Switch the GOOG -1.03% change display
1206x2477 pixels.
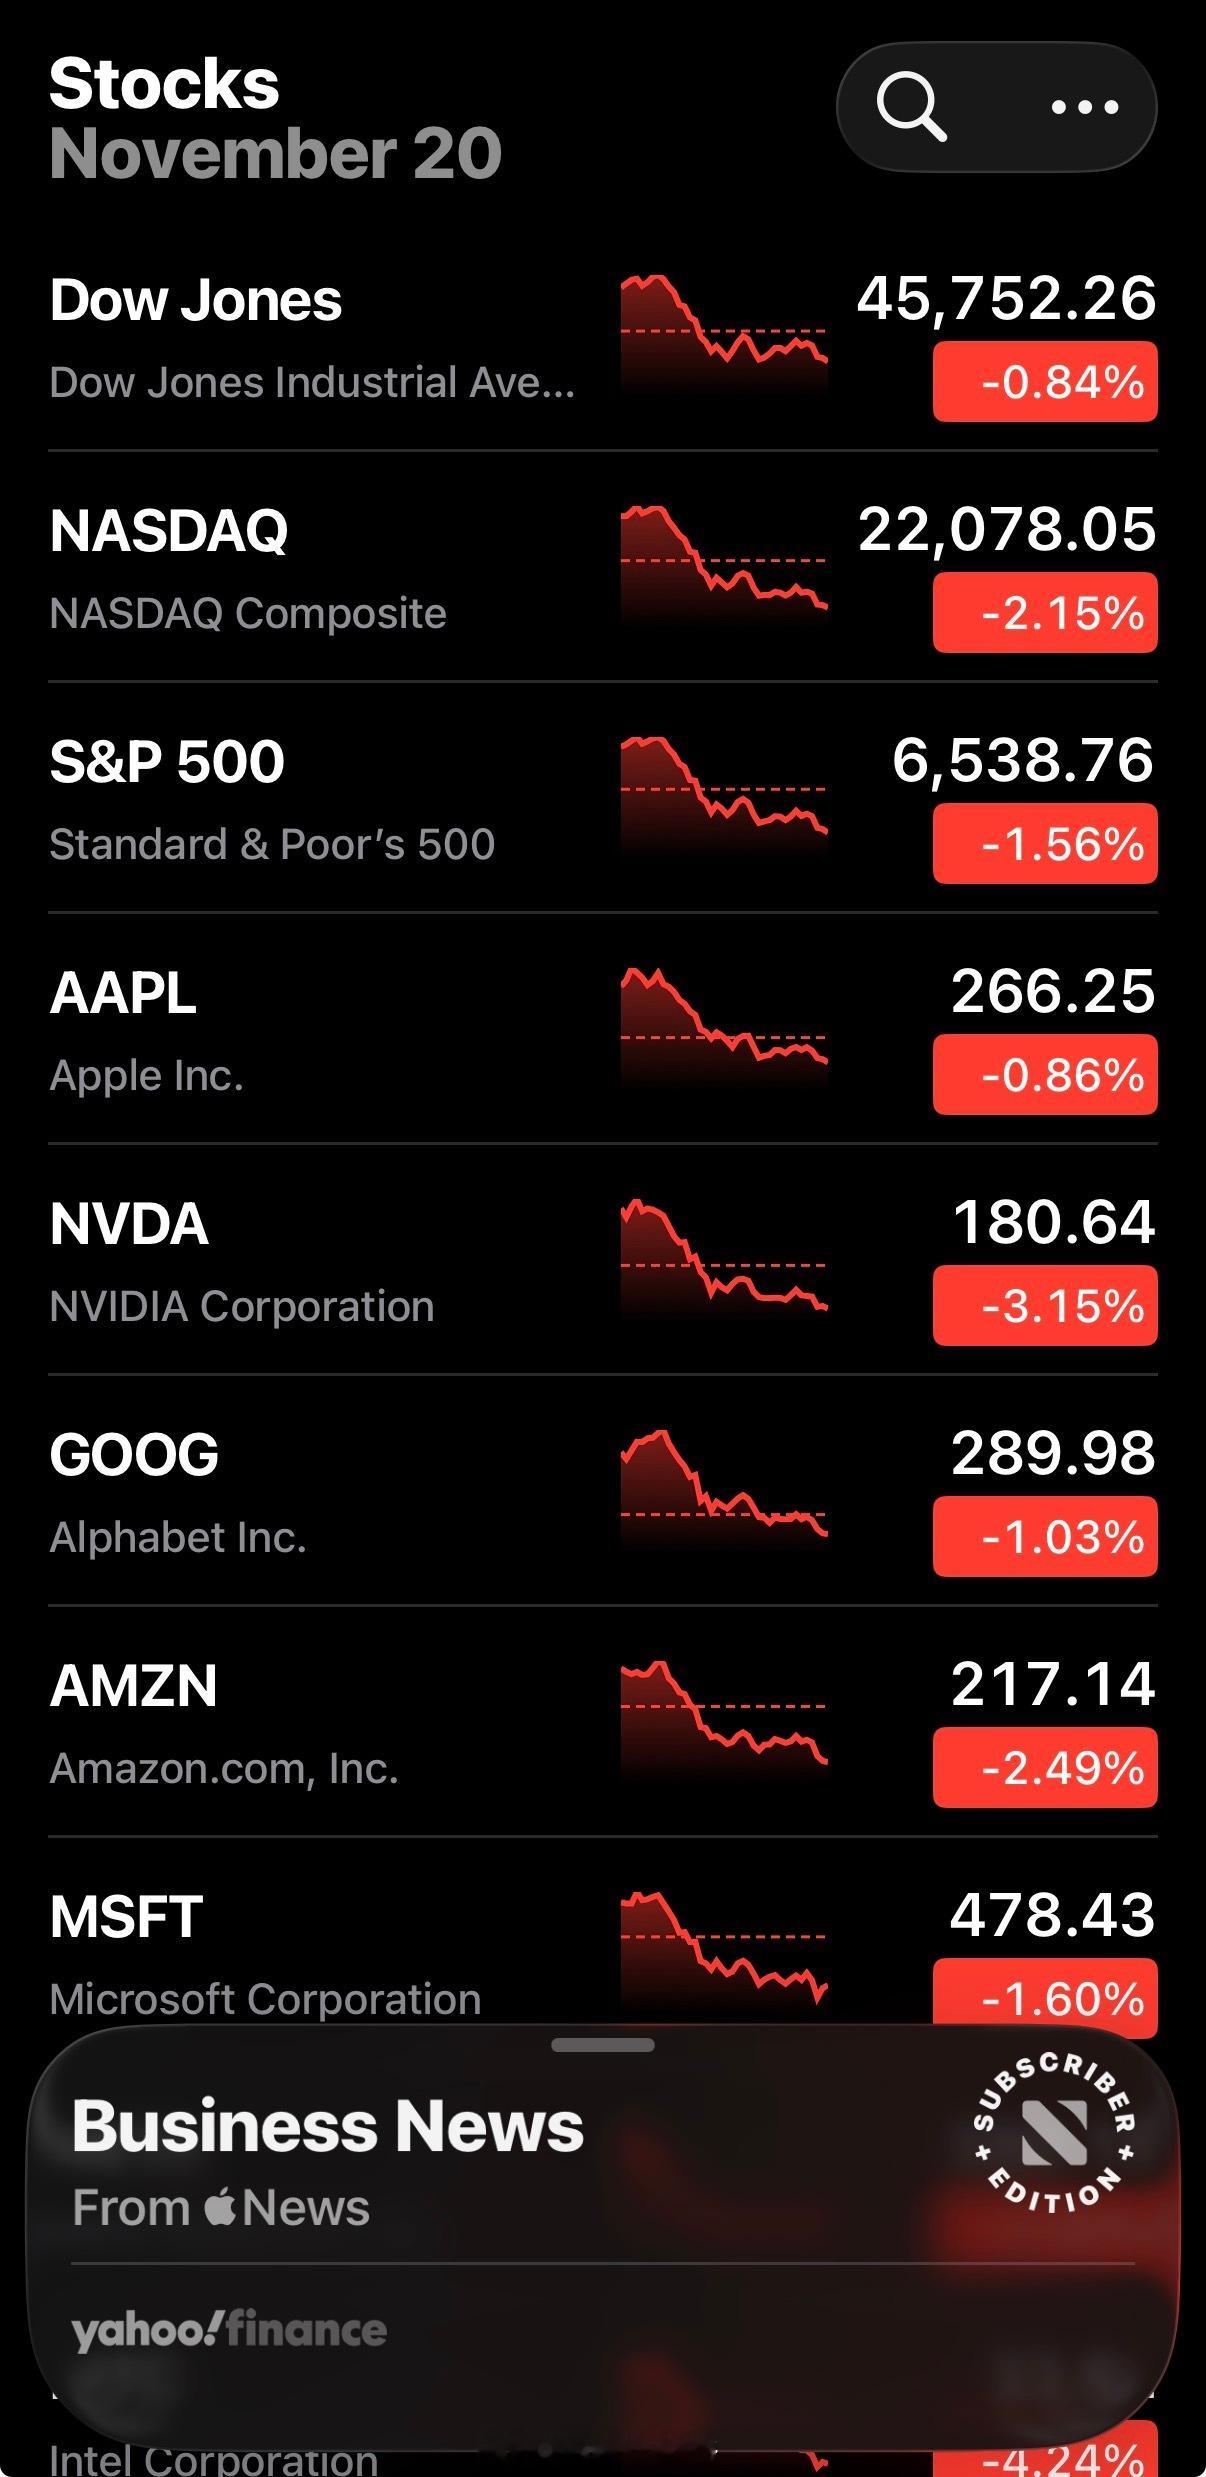(x=1045, y=1537)
